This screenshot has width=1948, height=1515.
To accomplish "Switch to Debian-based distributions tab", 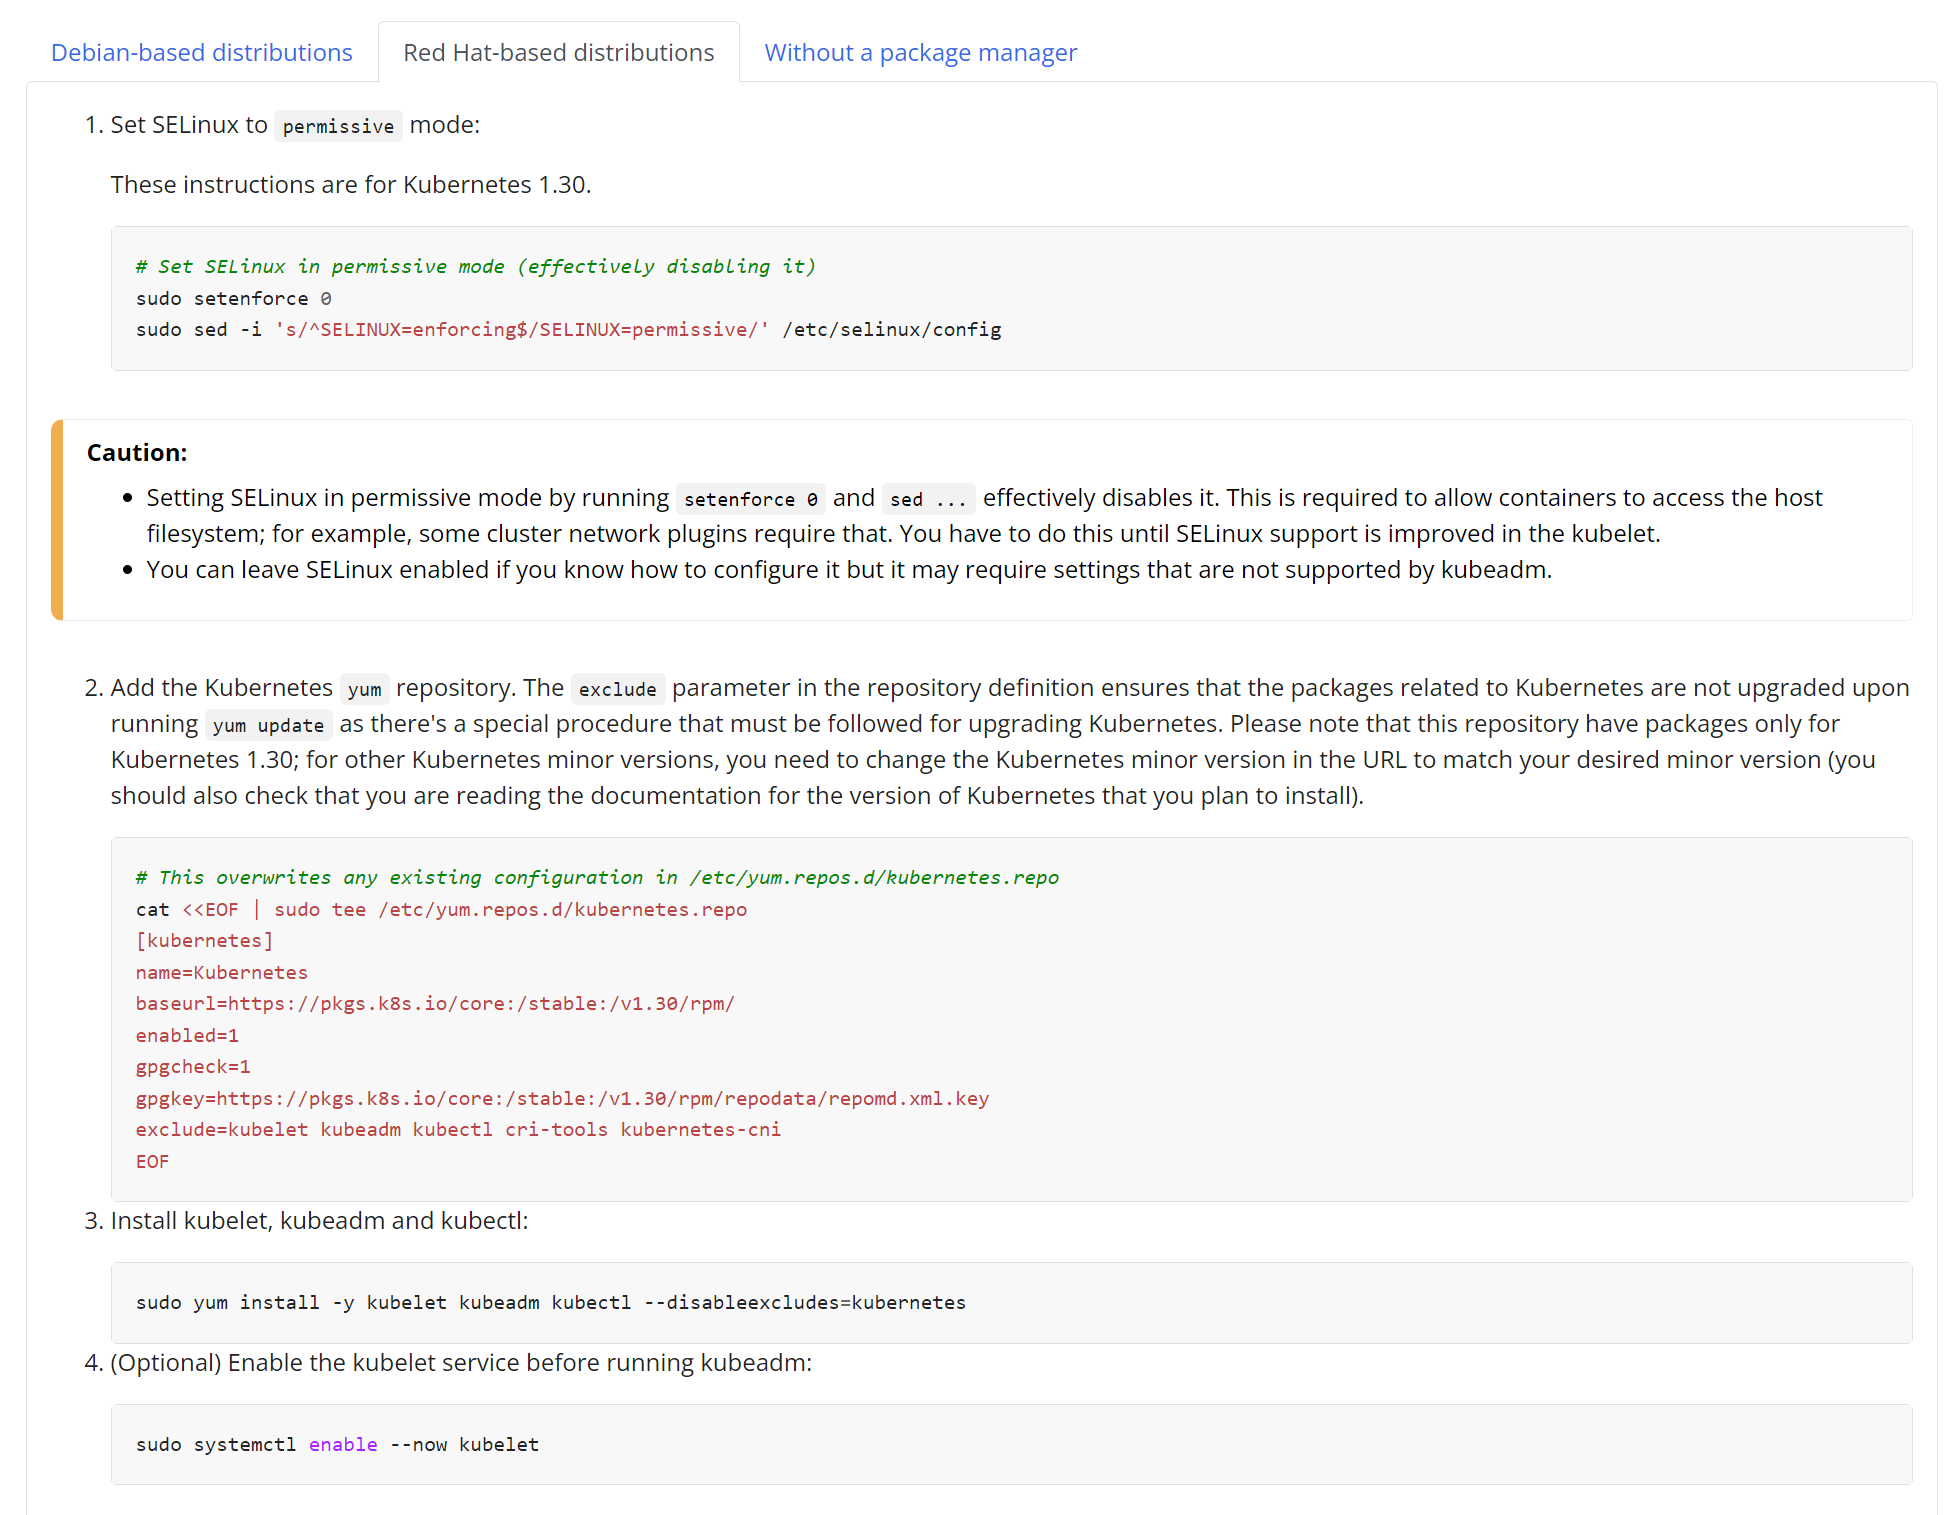I will point(201,53).
